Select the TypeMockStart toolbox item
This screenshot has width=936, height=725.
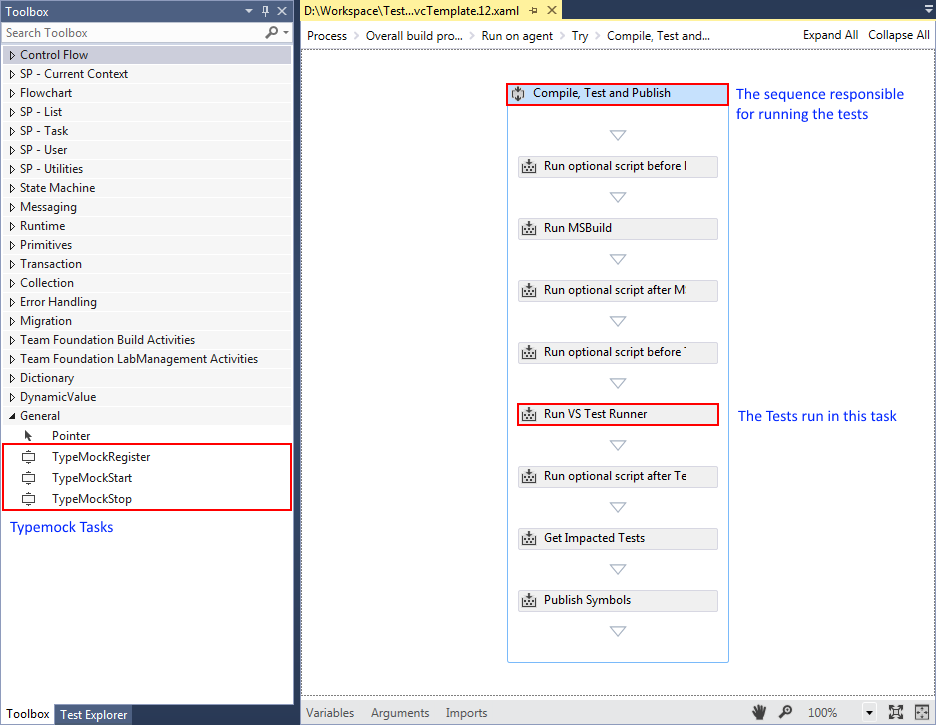pyautogui.click(x=92, y=478)
